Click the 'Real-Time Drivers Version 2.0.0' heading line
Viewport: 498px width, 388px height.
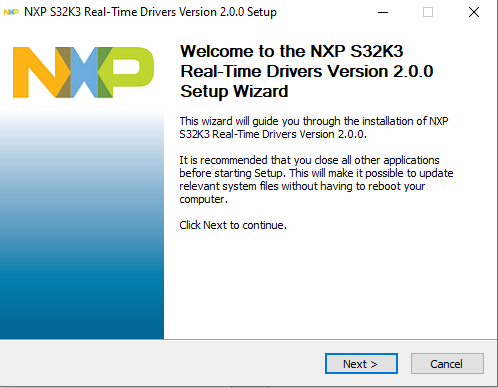(x=307, y=71)
